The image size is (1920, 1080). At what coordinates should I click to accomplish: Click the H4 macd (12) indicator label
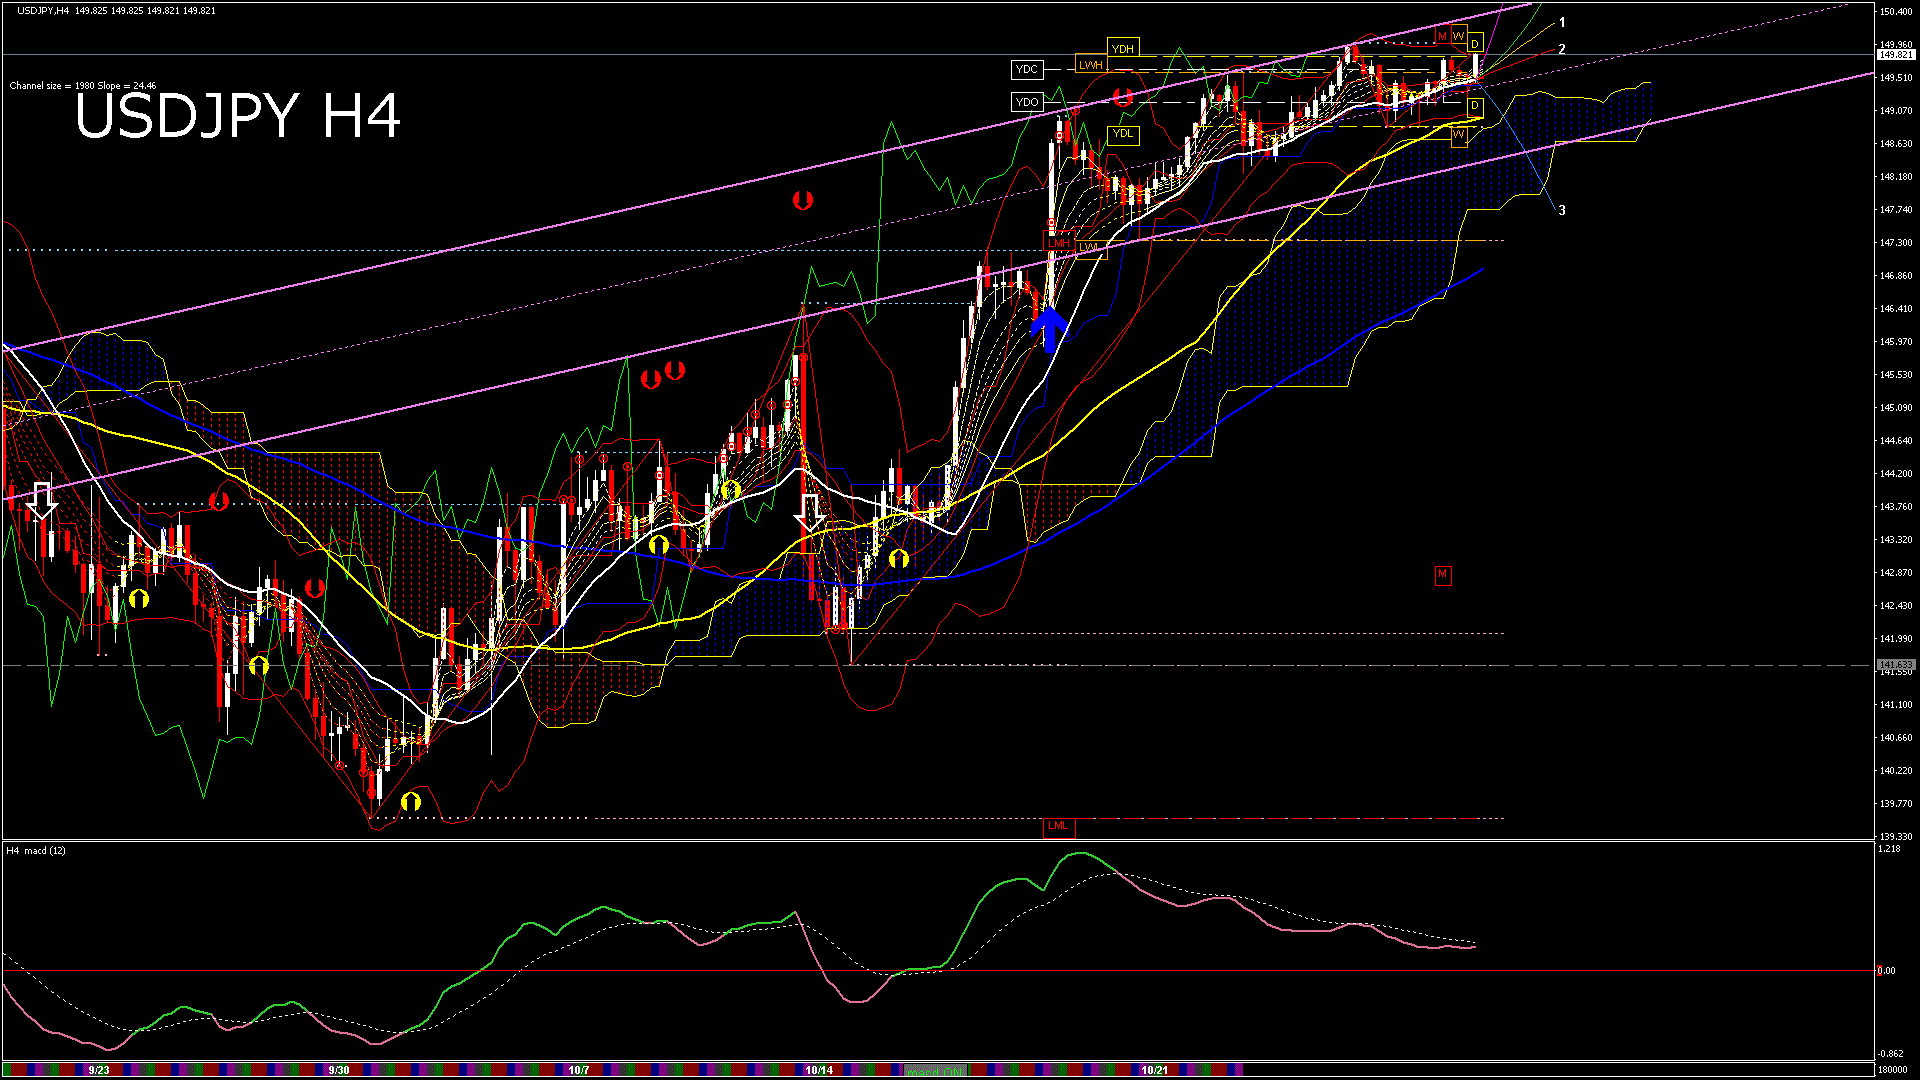click(x=36, y=851)
